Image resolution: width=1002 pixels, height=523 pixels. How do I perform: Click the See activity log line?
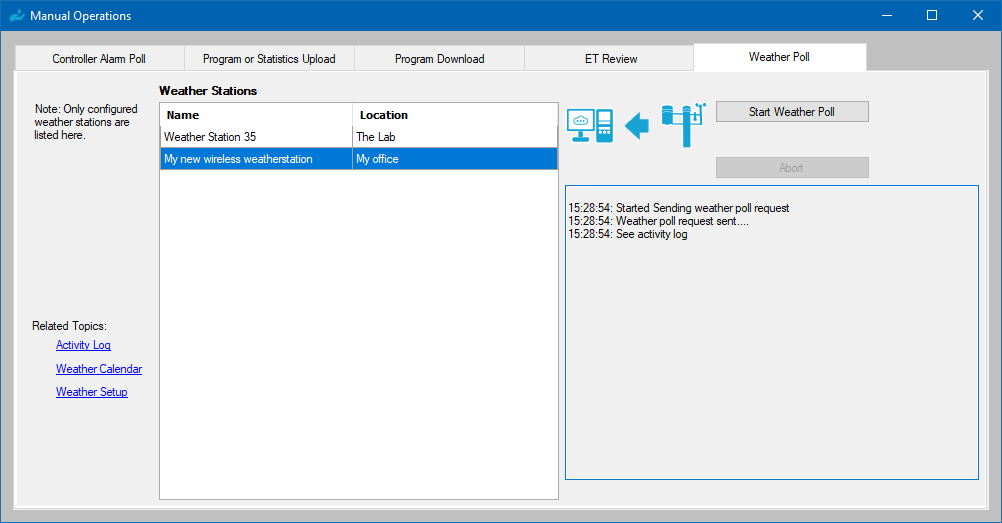tap(628, 234)
